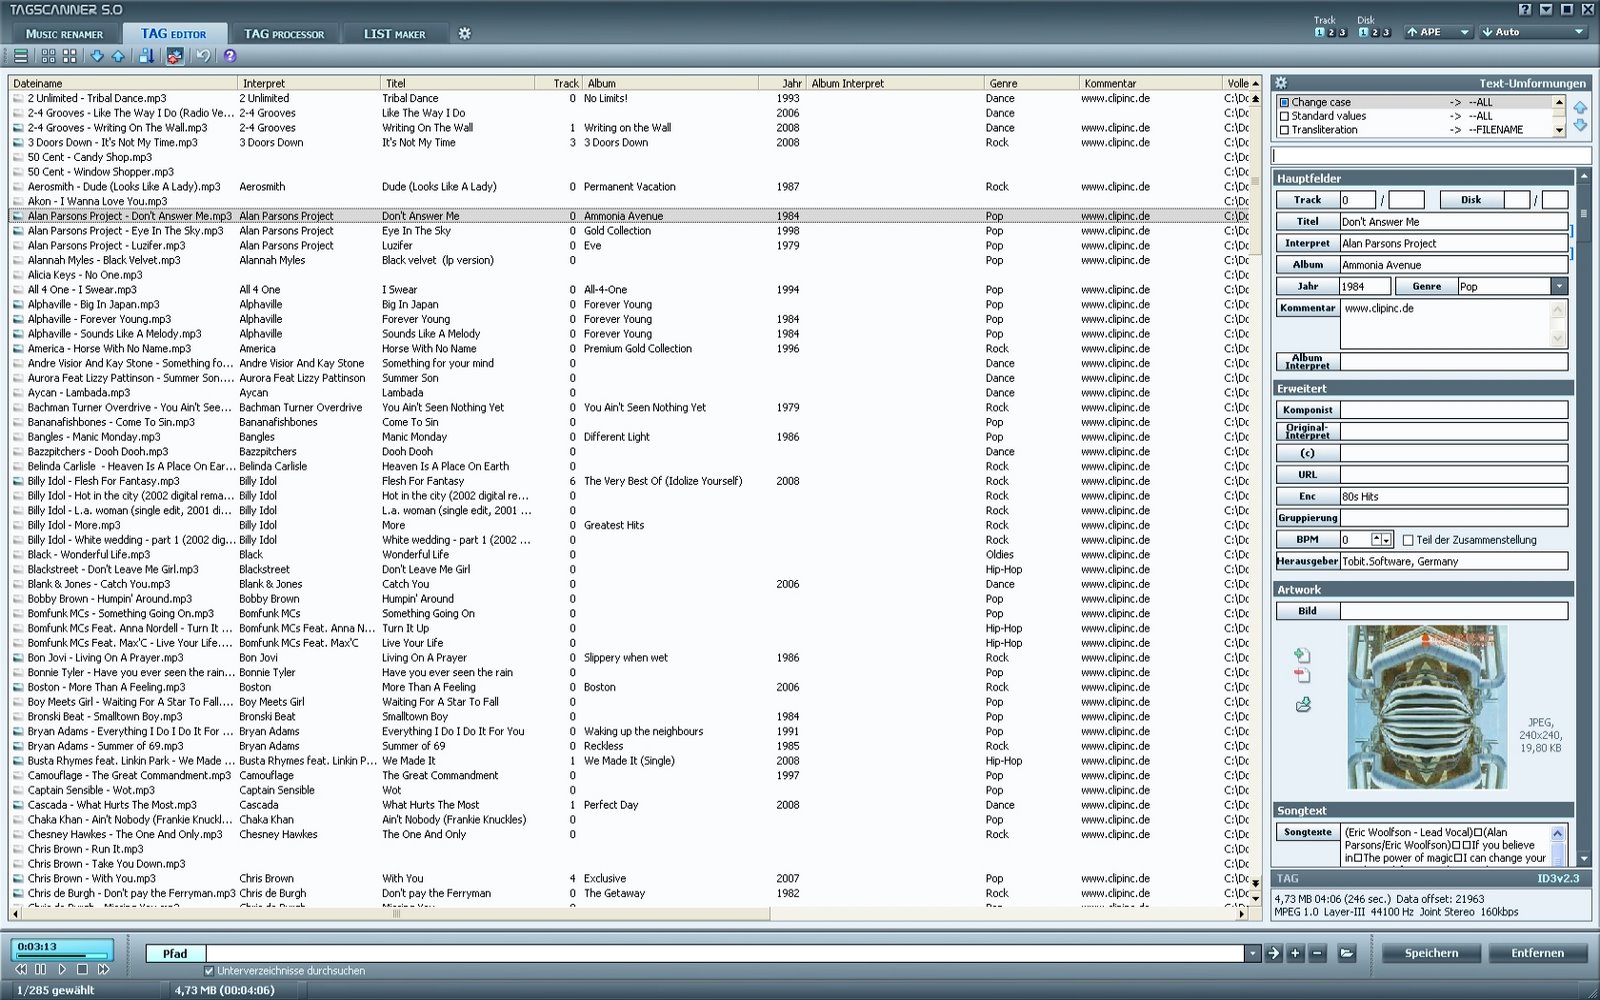1600x1000 pixels.
Task: Open the Tag Processor tab
Action: (x=283, y=33)
